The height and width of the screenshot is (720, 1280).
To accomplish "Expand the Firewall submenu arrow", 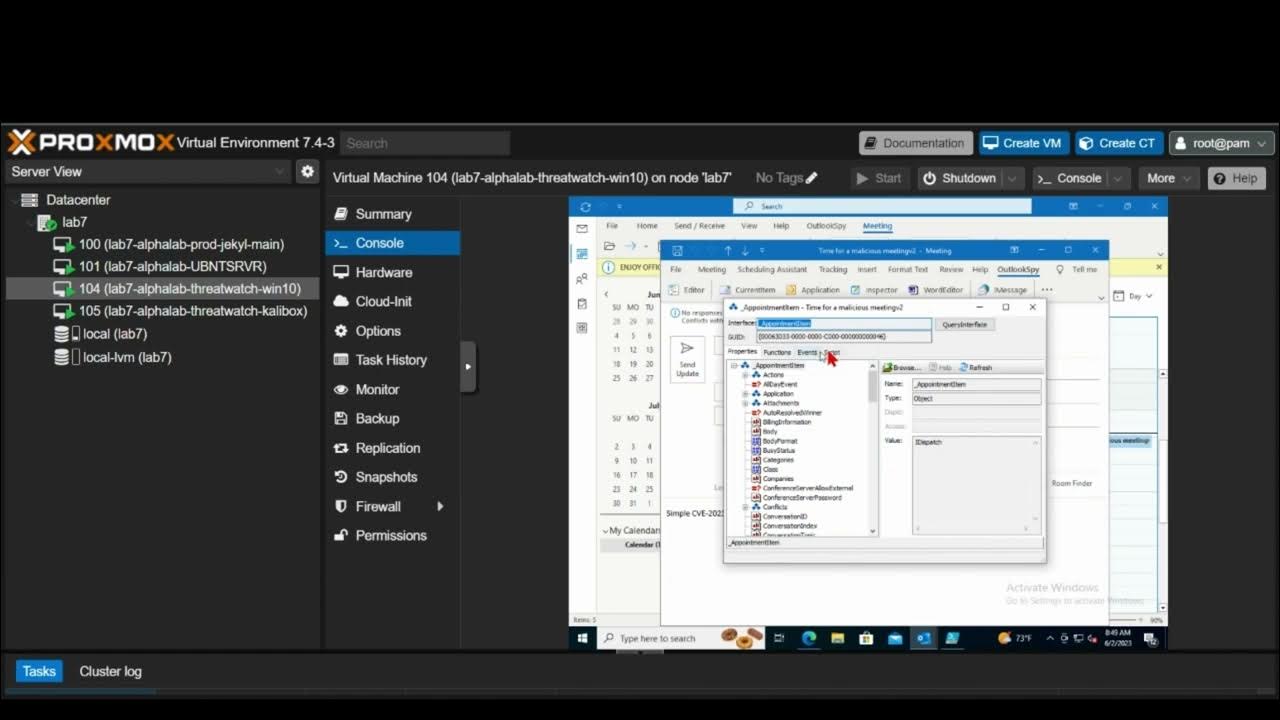I will click(x=440, y=506).
